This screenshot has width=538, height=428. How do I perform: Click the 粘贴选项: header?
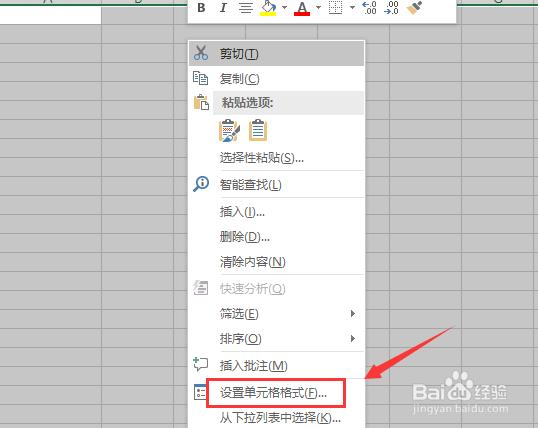coord(247,103)
